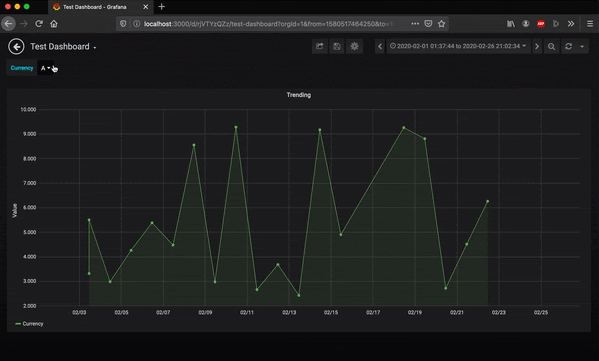
Task: Go to browser home page
Action: coord(54,24)
